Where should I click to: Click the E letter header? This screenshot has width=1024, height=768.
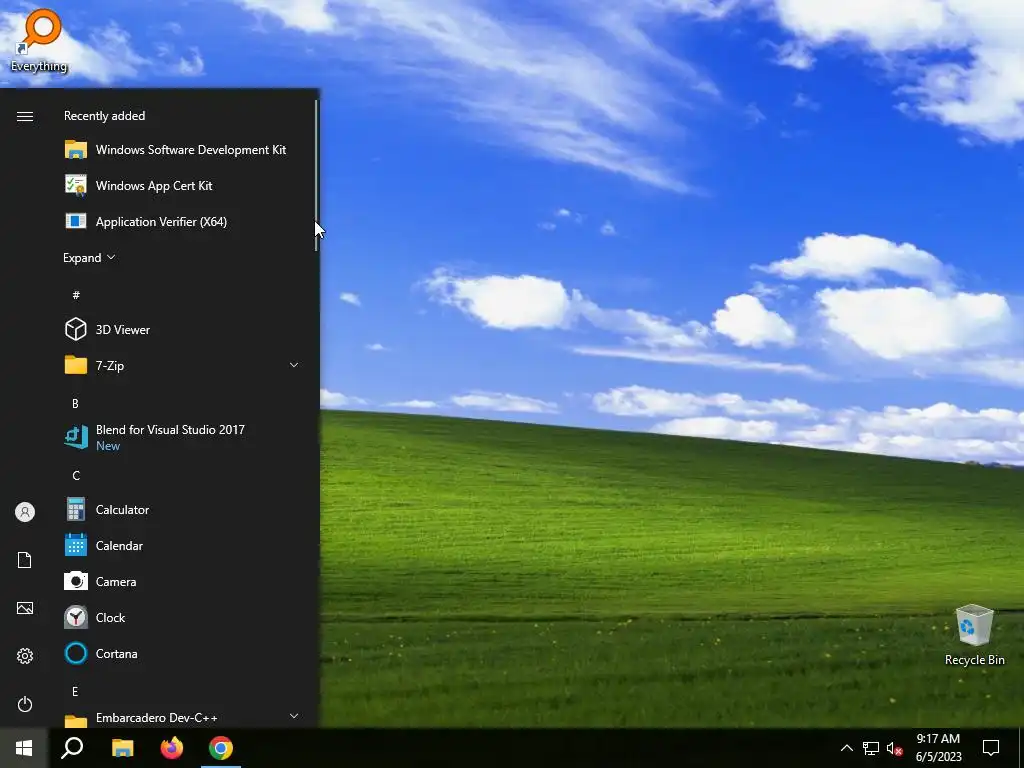coord(75,691)
